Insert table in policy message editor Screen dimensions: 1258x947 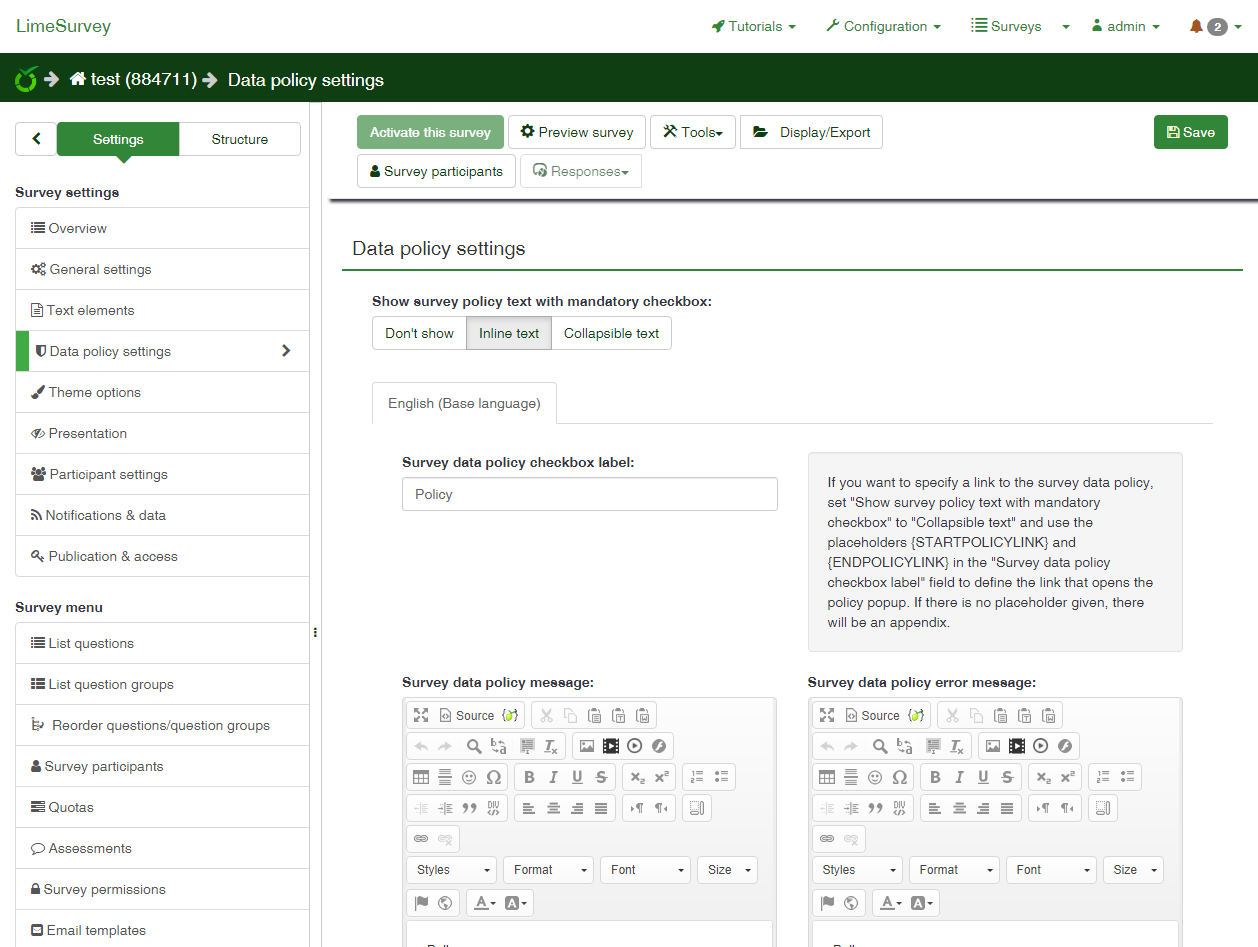[x=421, y=777]
